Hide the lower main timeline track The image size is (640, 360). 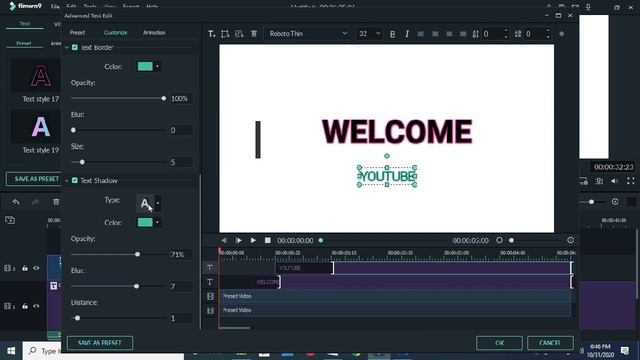[36, 306]
